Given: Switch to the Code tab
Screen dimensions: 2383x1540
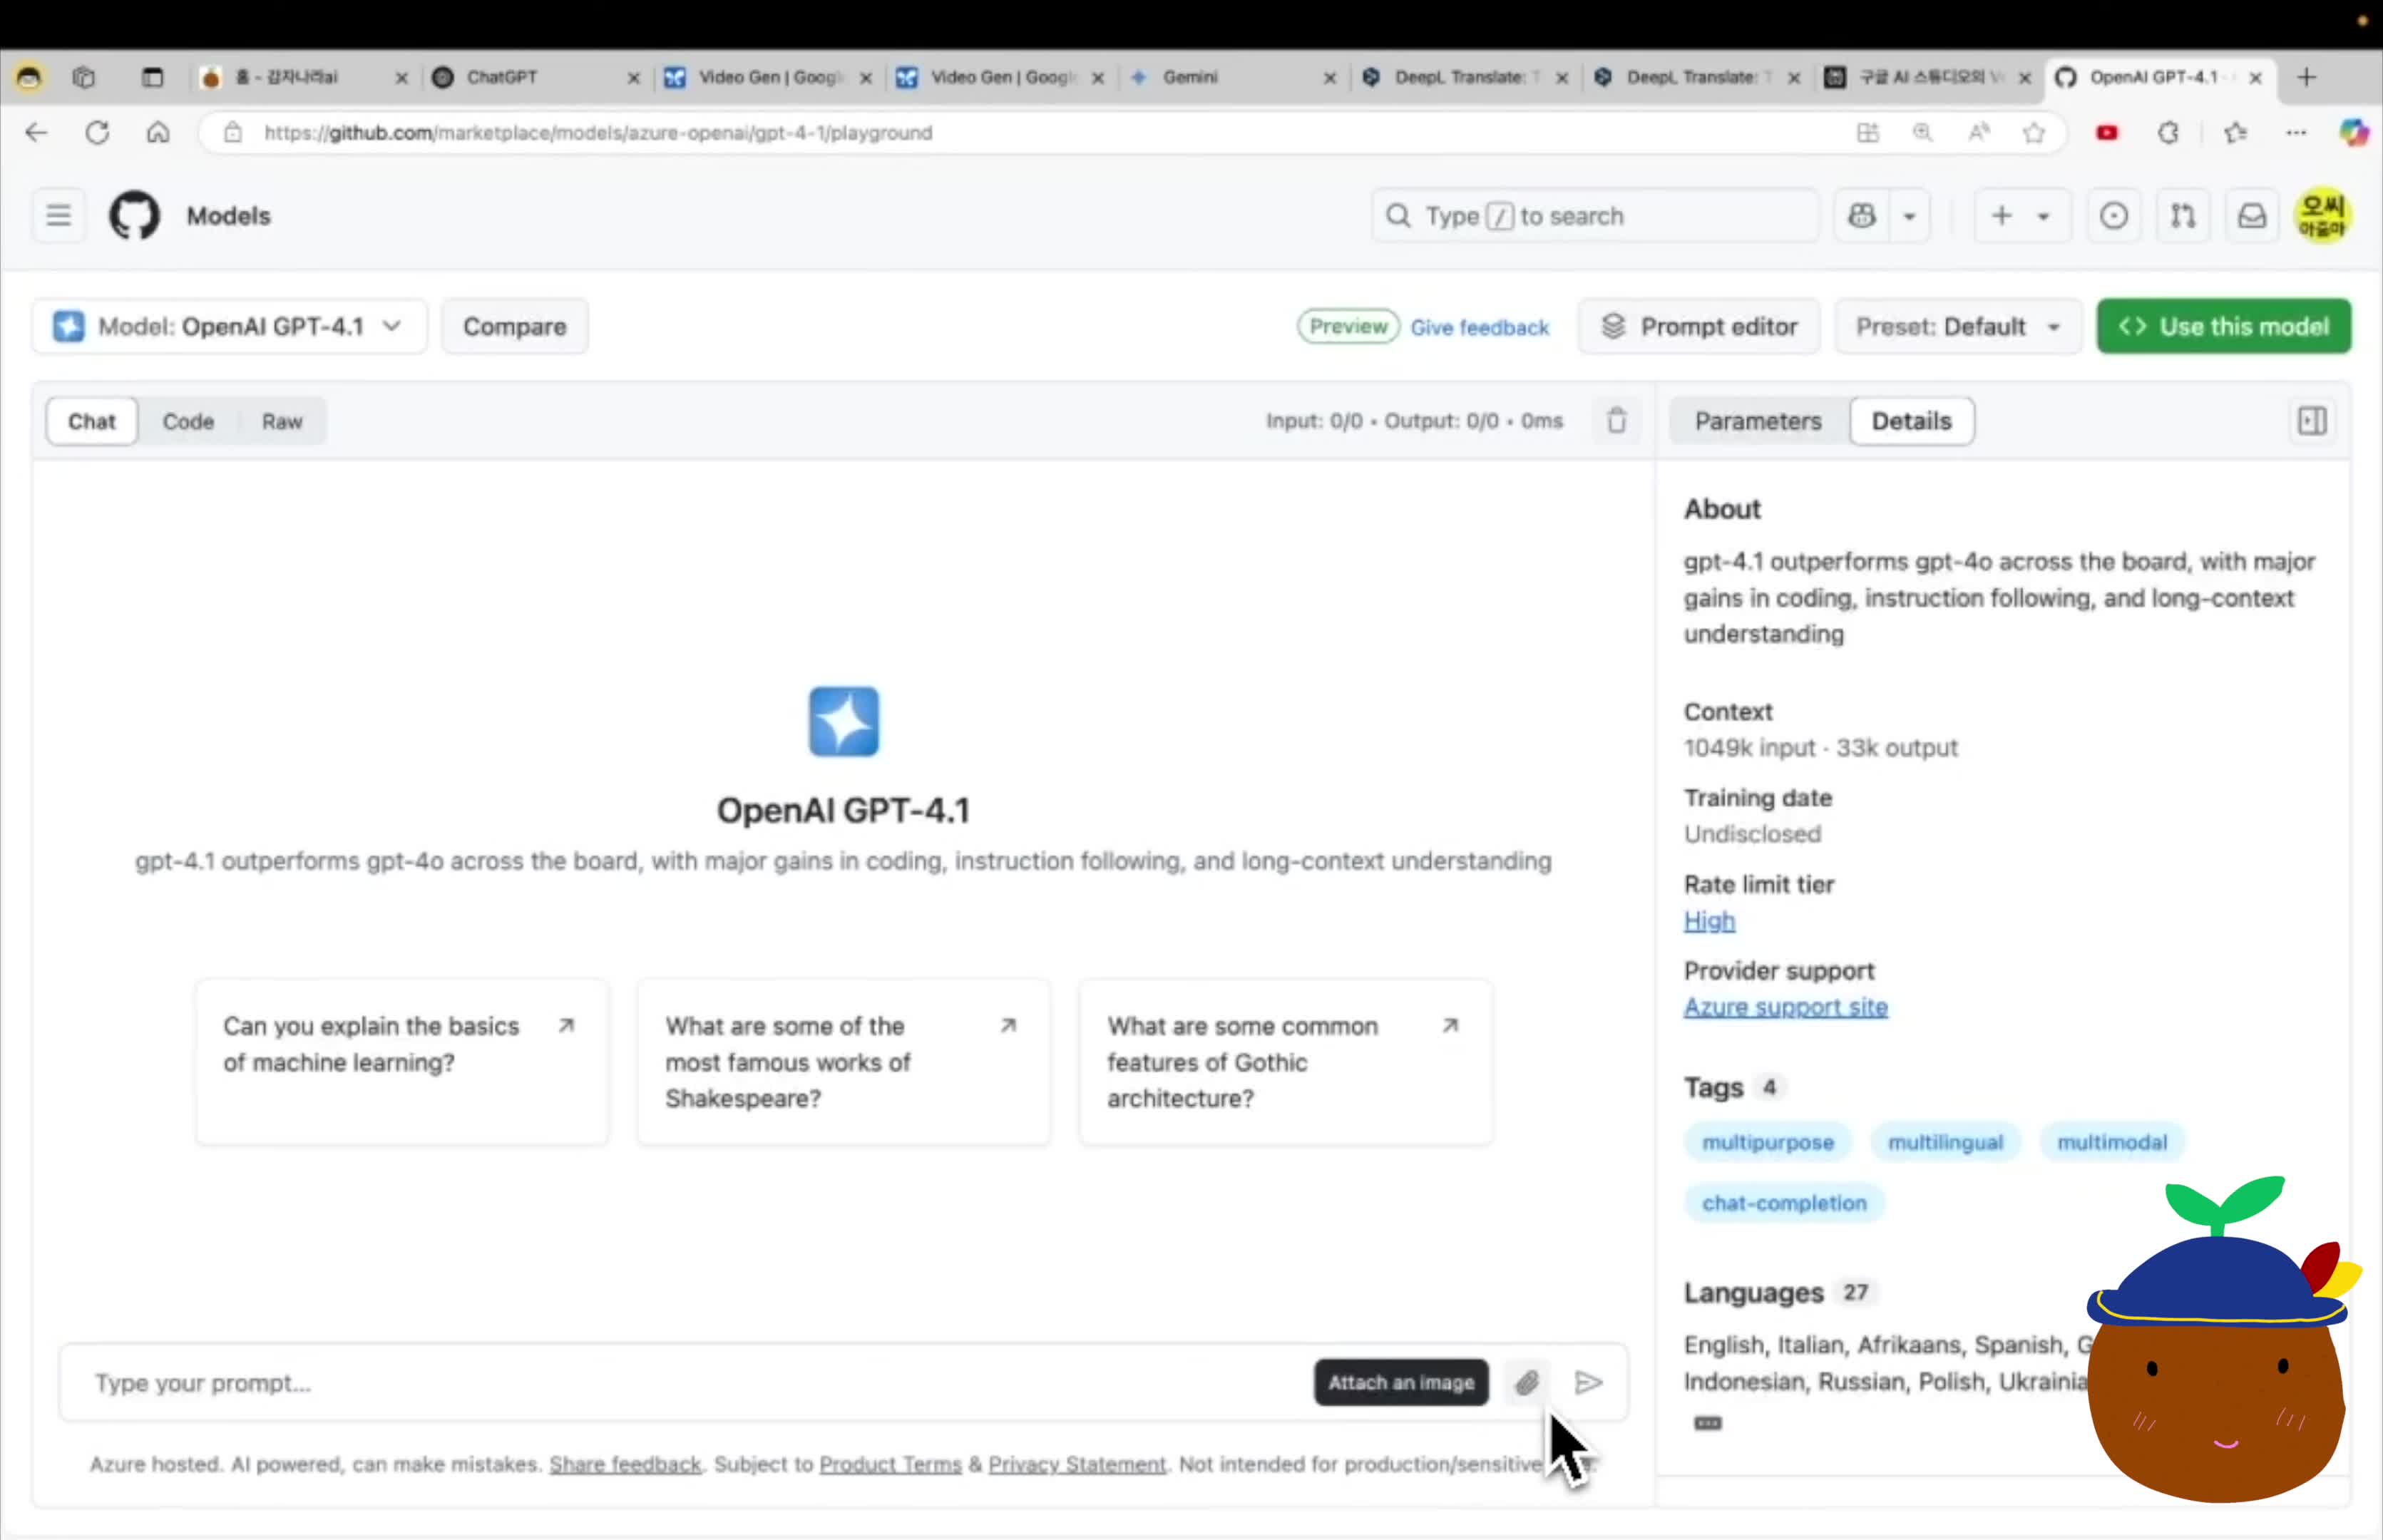Looking at the screenshot, I should coord(188,422).
